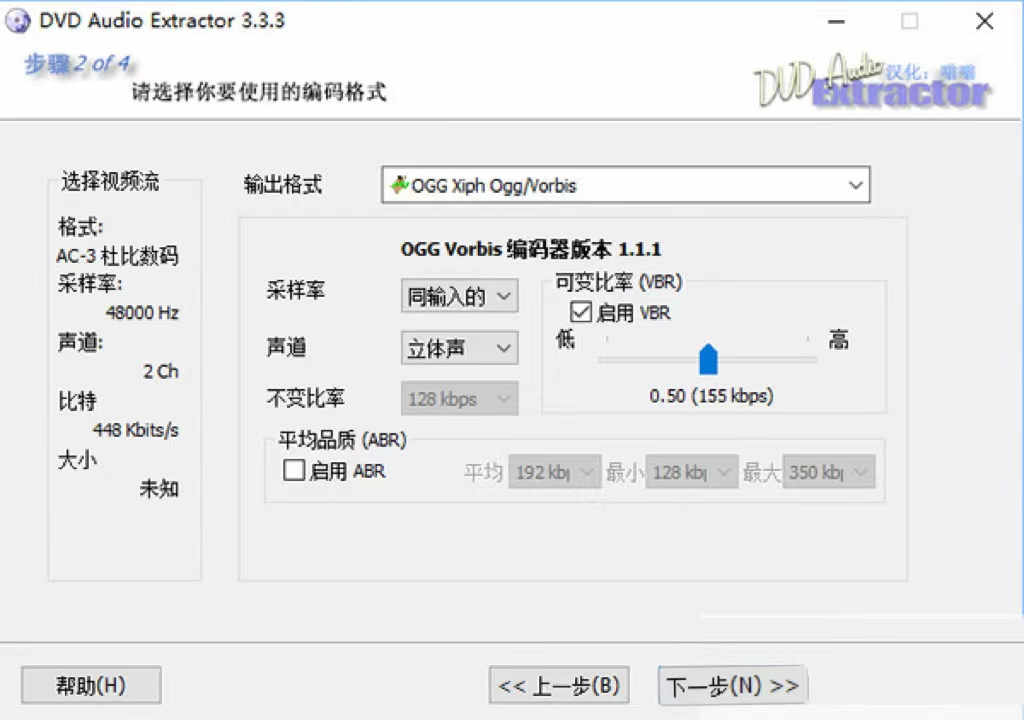Click the 平均品质 (ABR) group label
The width and height of the screenshot is (1024, 720).
tap(342, 440)
